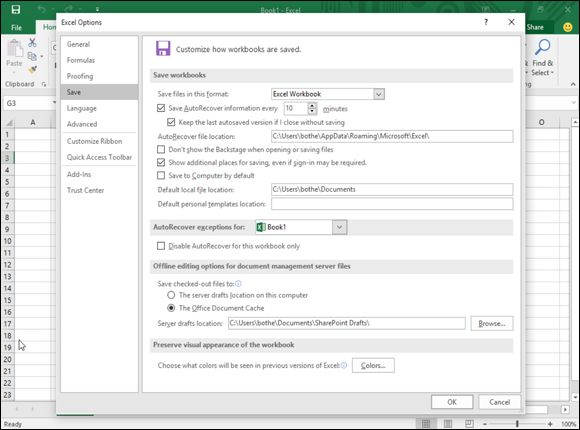
Task: Click the Cut scissors icon in ribbon
Action: [33, 43]
